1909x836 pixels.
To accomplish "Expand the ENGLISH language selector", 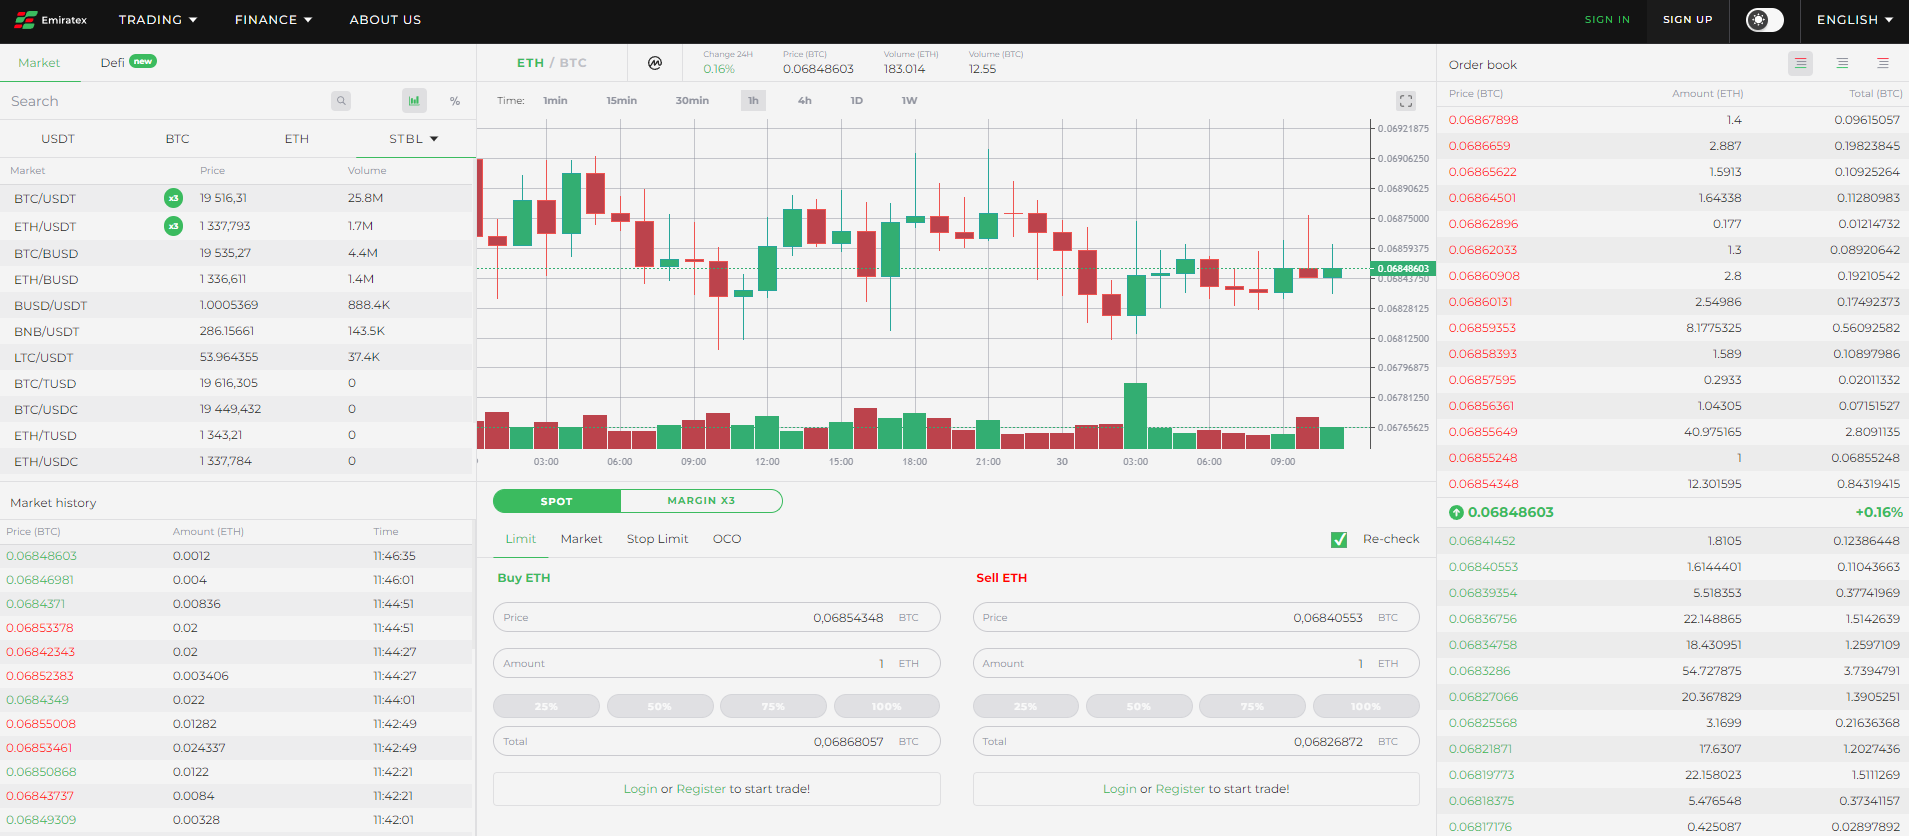I will pyautogui.click(x=1854, y=20).
